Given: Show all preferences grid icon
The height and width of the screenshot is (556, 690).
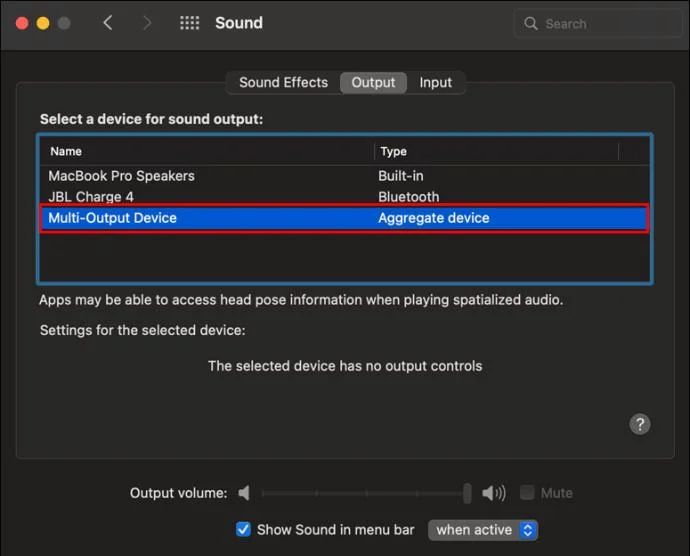Looking at the screenshot, I should coord(190,22).
